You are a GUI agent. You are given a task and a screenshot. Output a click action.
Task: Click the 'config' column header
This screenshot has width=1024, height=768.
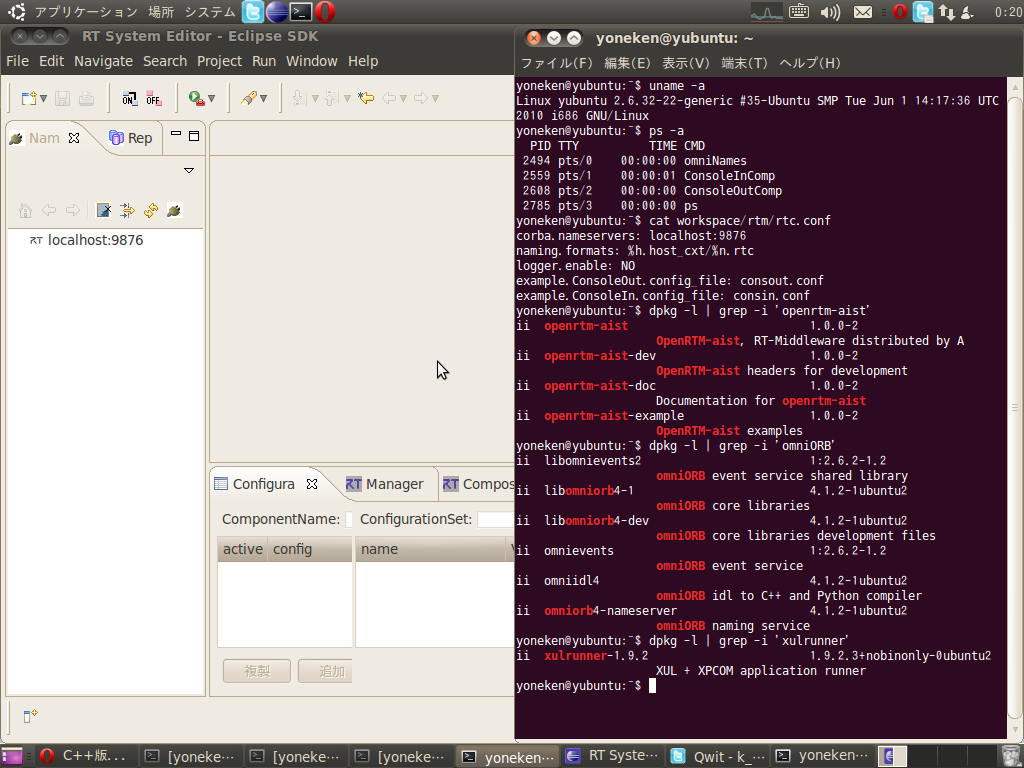(x=310, y=549)
